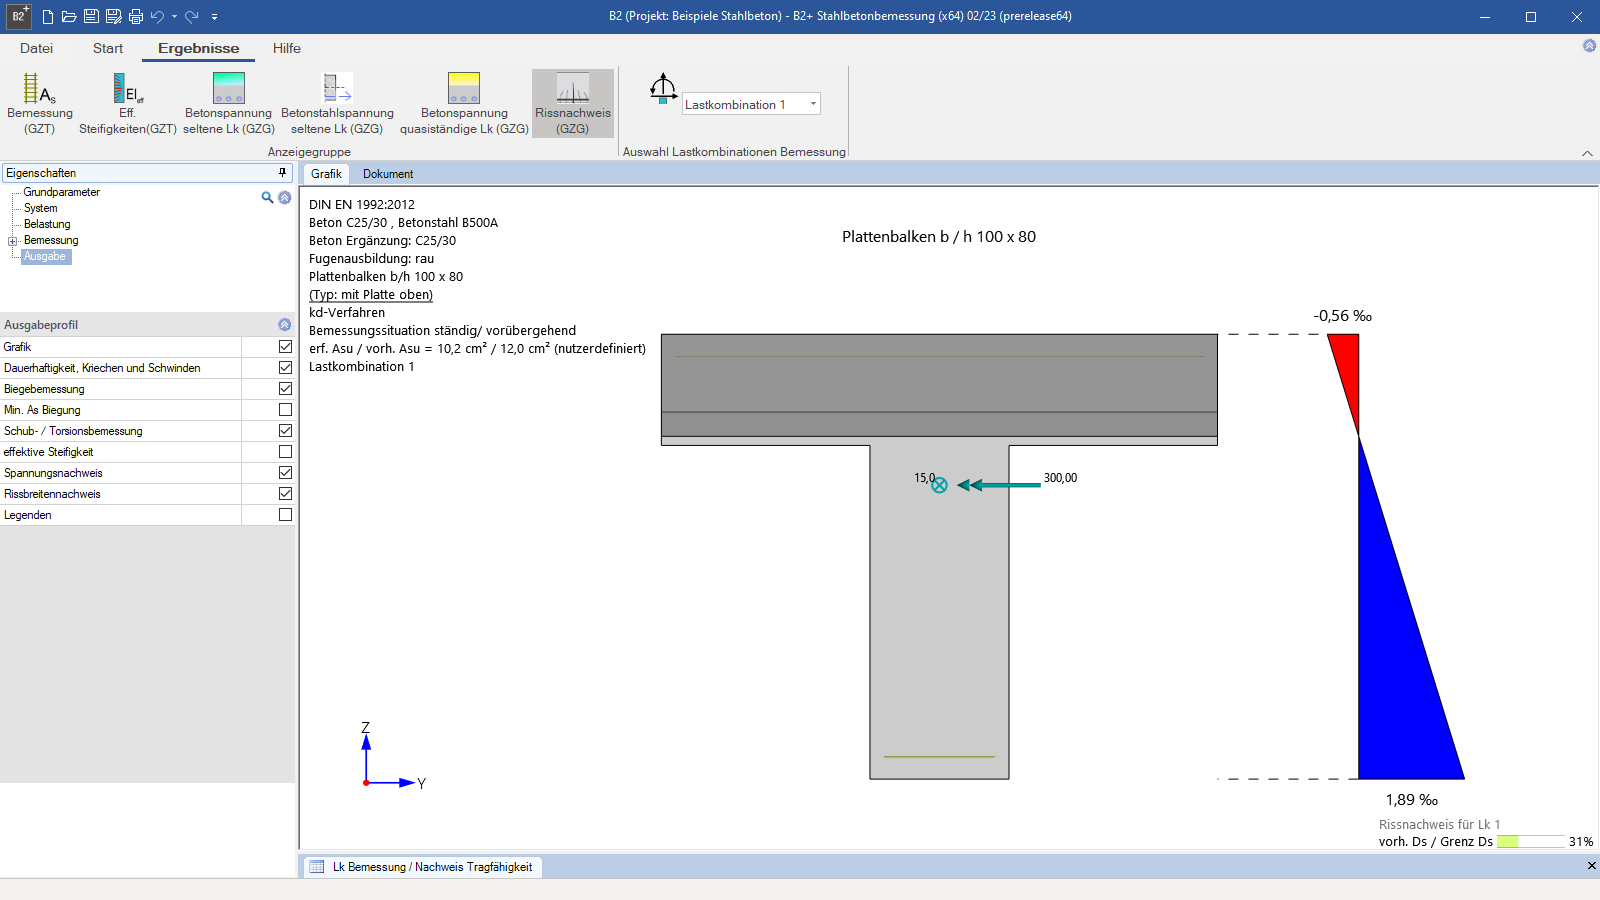Toggle the Rissbreitennachweis checkbox
This screenshot has width=1600, height=900.
[x=285, y=493]
